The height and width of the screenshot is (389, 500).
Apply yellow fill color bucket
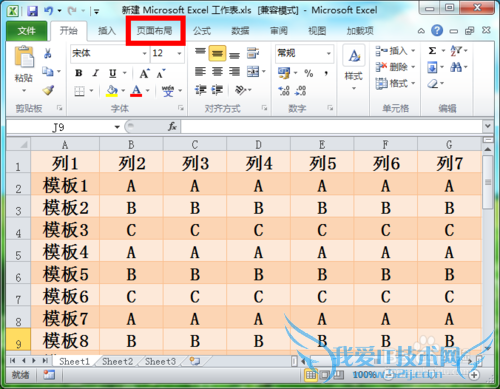pyautogui.click(x=112, y=91)
